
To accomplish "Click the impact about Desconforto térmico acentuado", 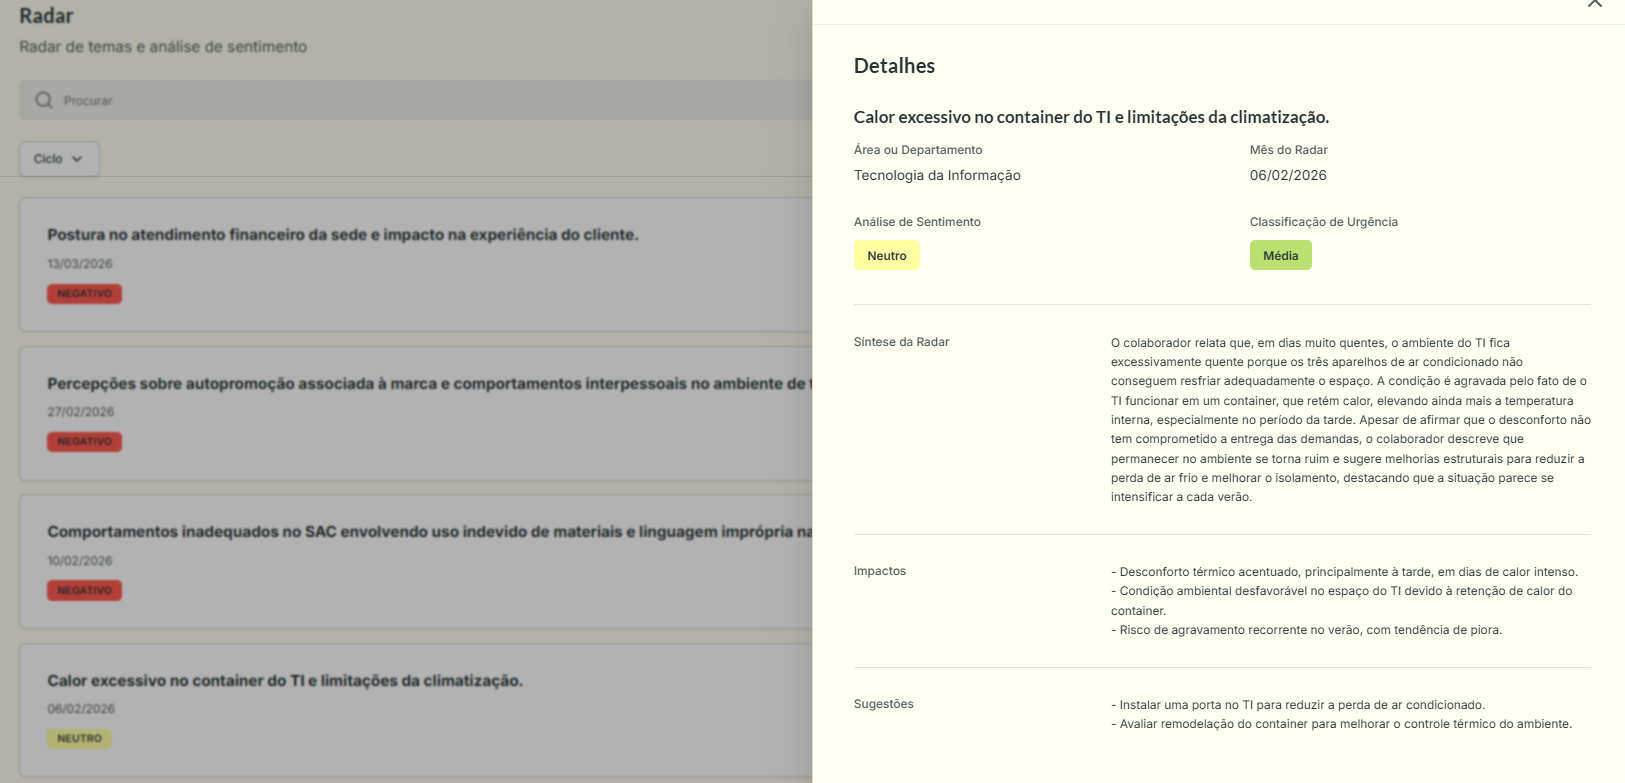I will click(1344, 572).
